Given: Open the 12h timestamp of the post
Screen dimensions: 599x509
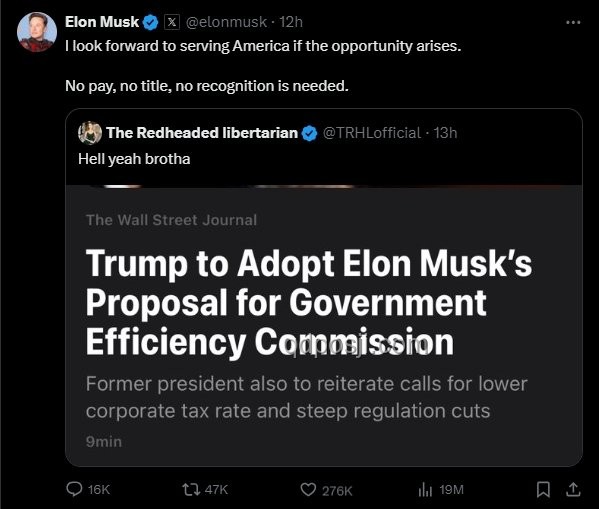Looking at the screenshot, I should (x=291, y=22).
